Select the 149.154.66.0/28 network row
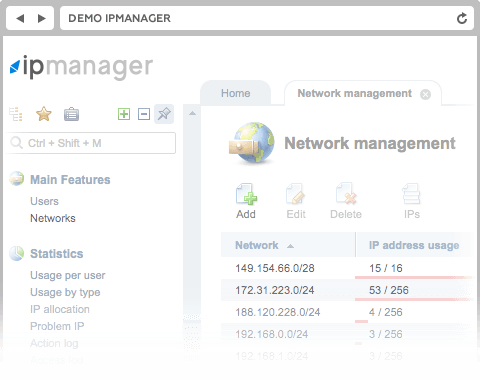Viewport: 480px width, 380px height. click(346, 268)
